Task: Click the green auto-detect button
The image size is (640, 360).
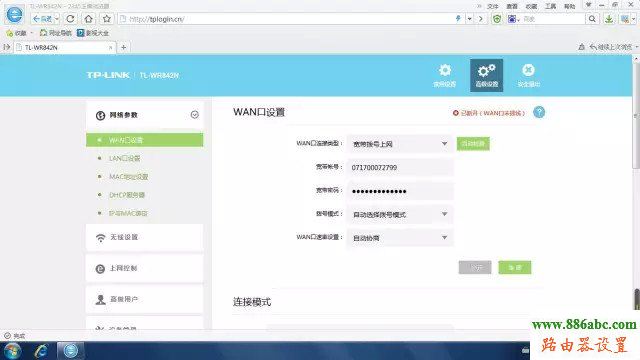Action: [473, 144]
